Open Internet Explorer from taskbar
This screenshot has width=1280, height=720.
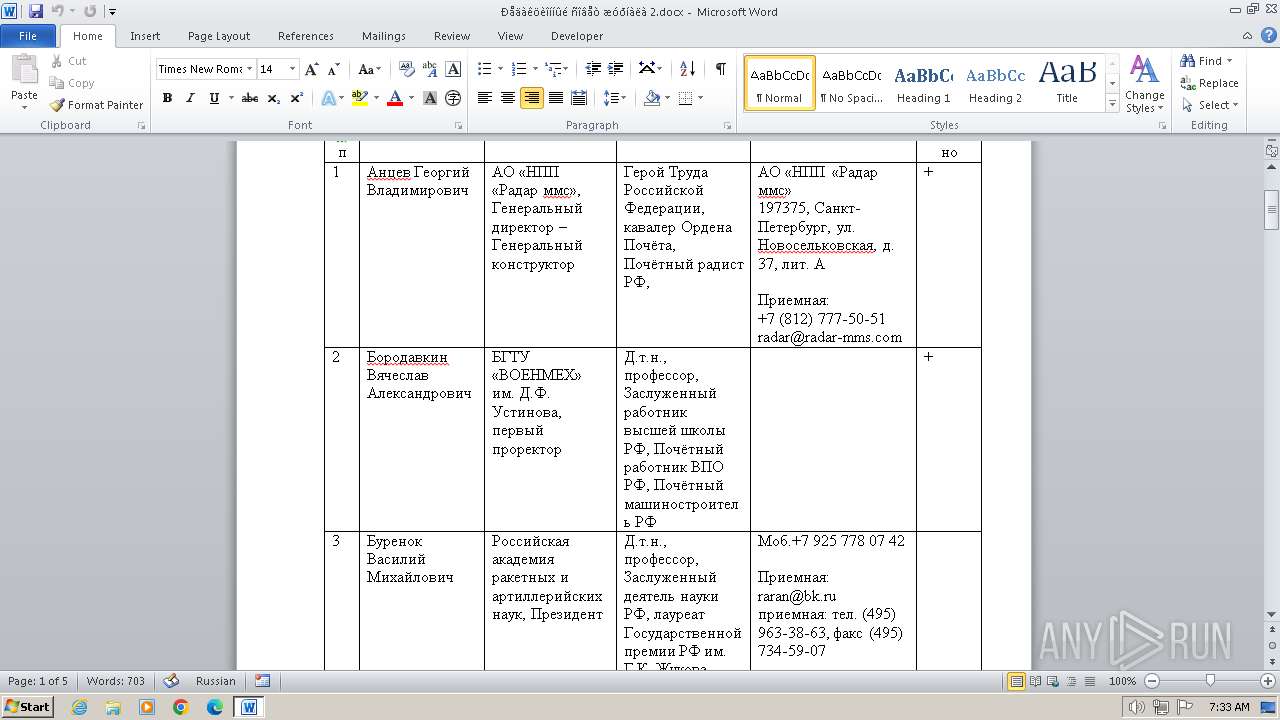tap(79, 707)
